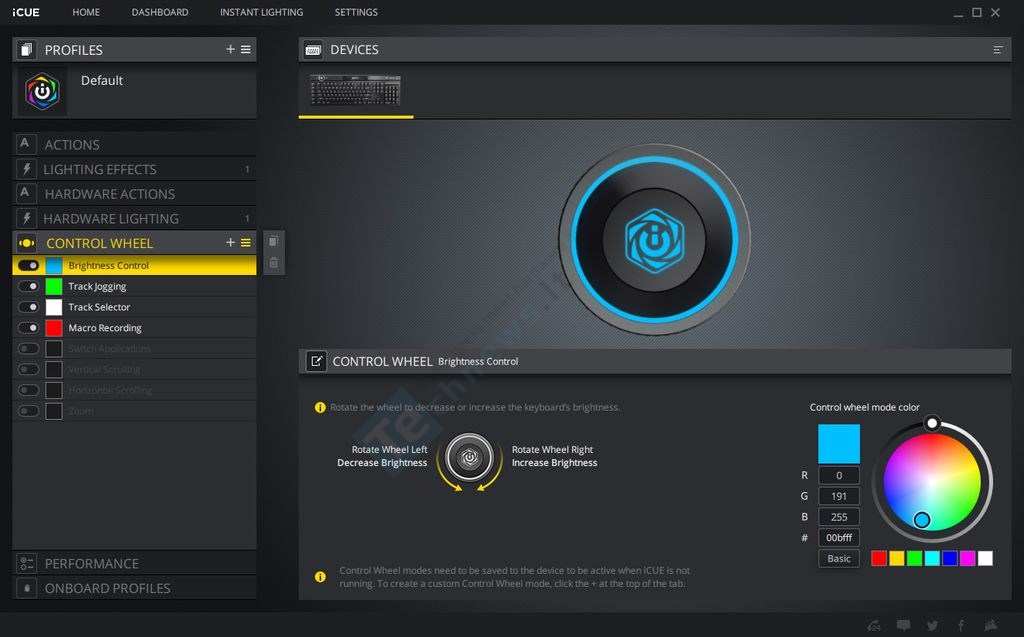This screenshot has height=637, width=1024.
Task: Pick the yellow basic color swatch
Action: click(897, 558)
